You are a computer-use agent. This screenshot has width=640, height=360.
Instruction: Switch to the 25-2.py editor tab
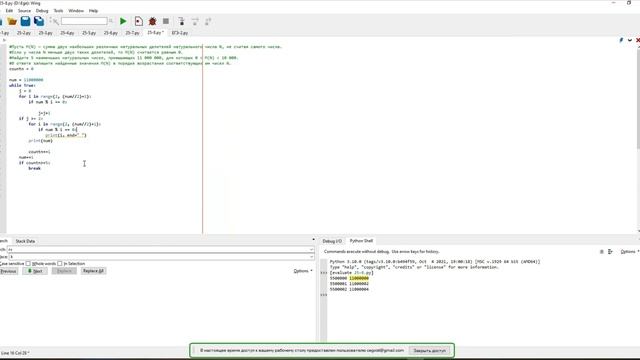(x=24, y=33)
